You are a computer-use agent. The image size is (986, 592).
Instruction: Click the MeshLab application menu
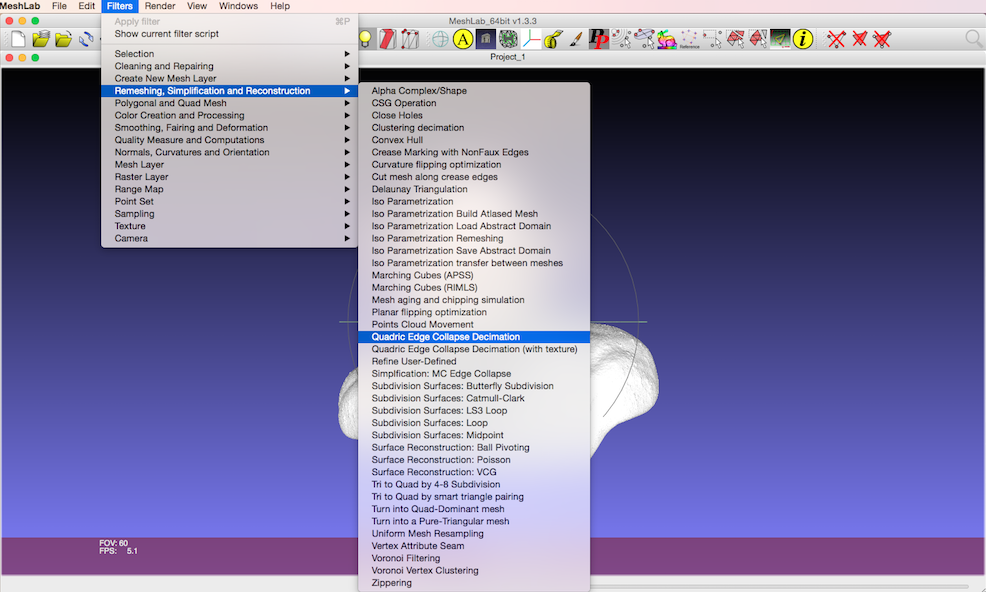(x=20, y=6)
